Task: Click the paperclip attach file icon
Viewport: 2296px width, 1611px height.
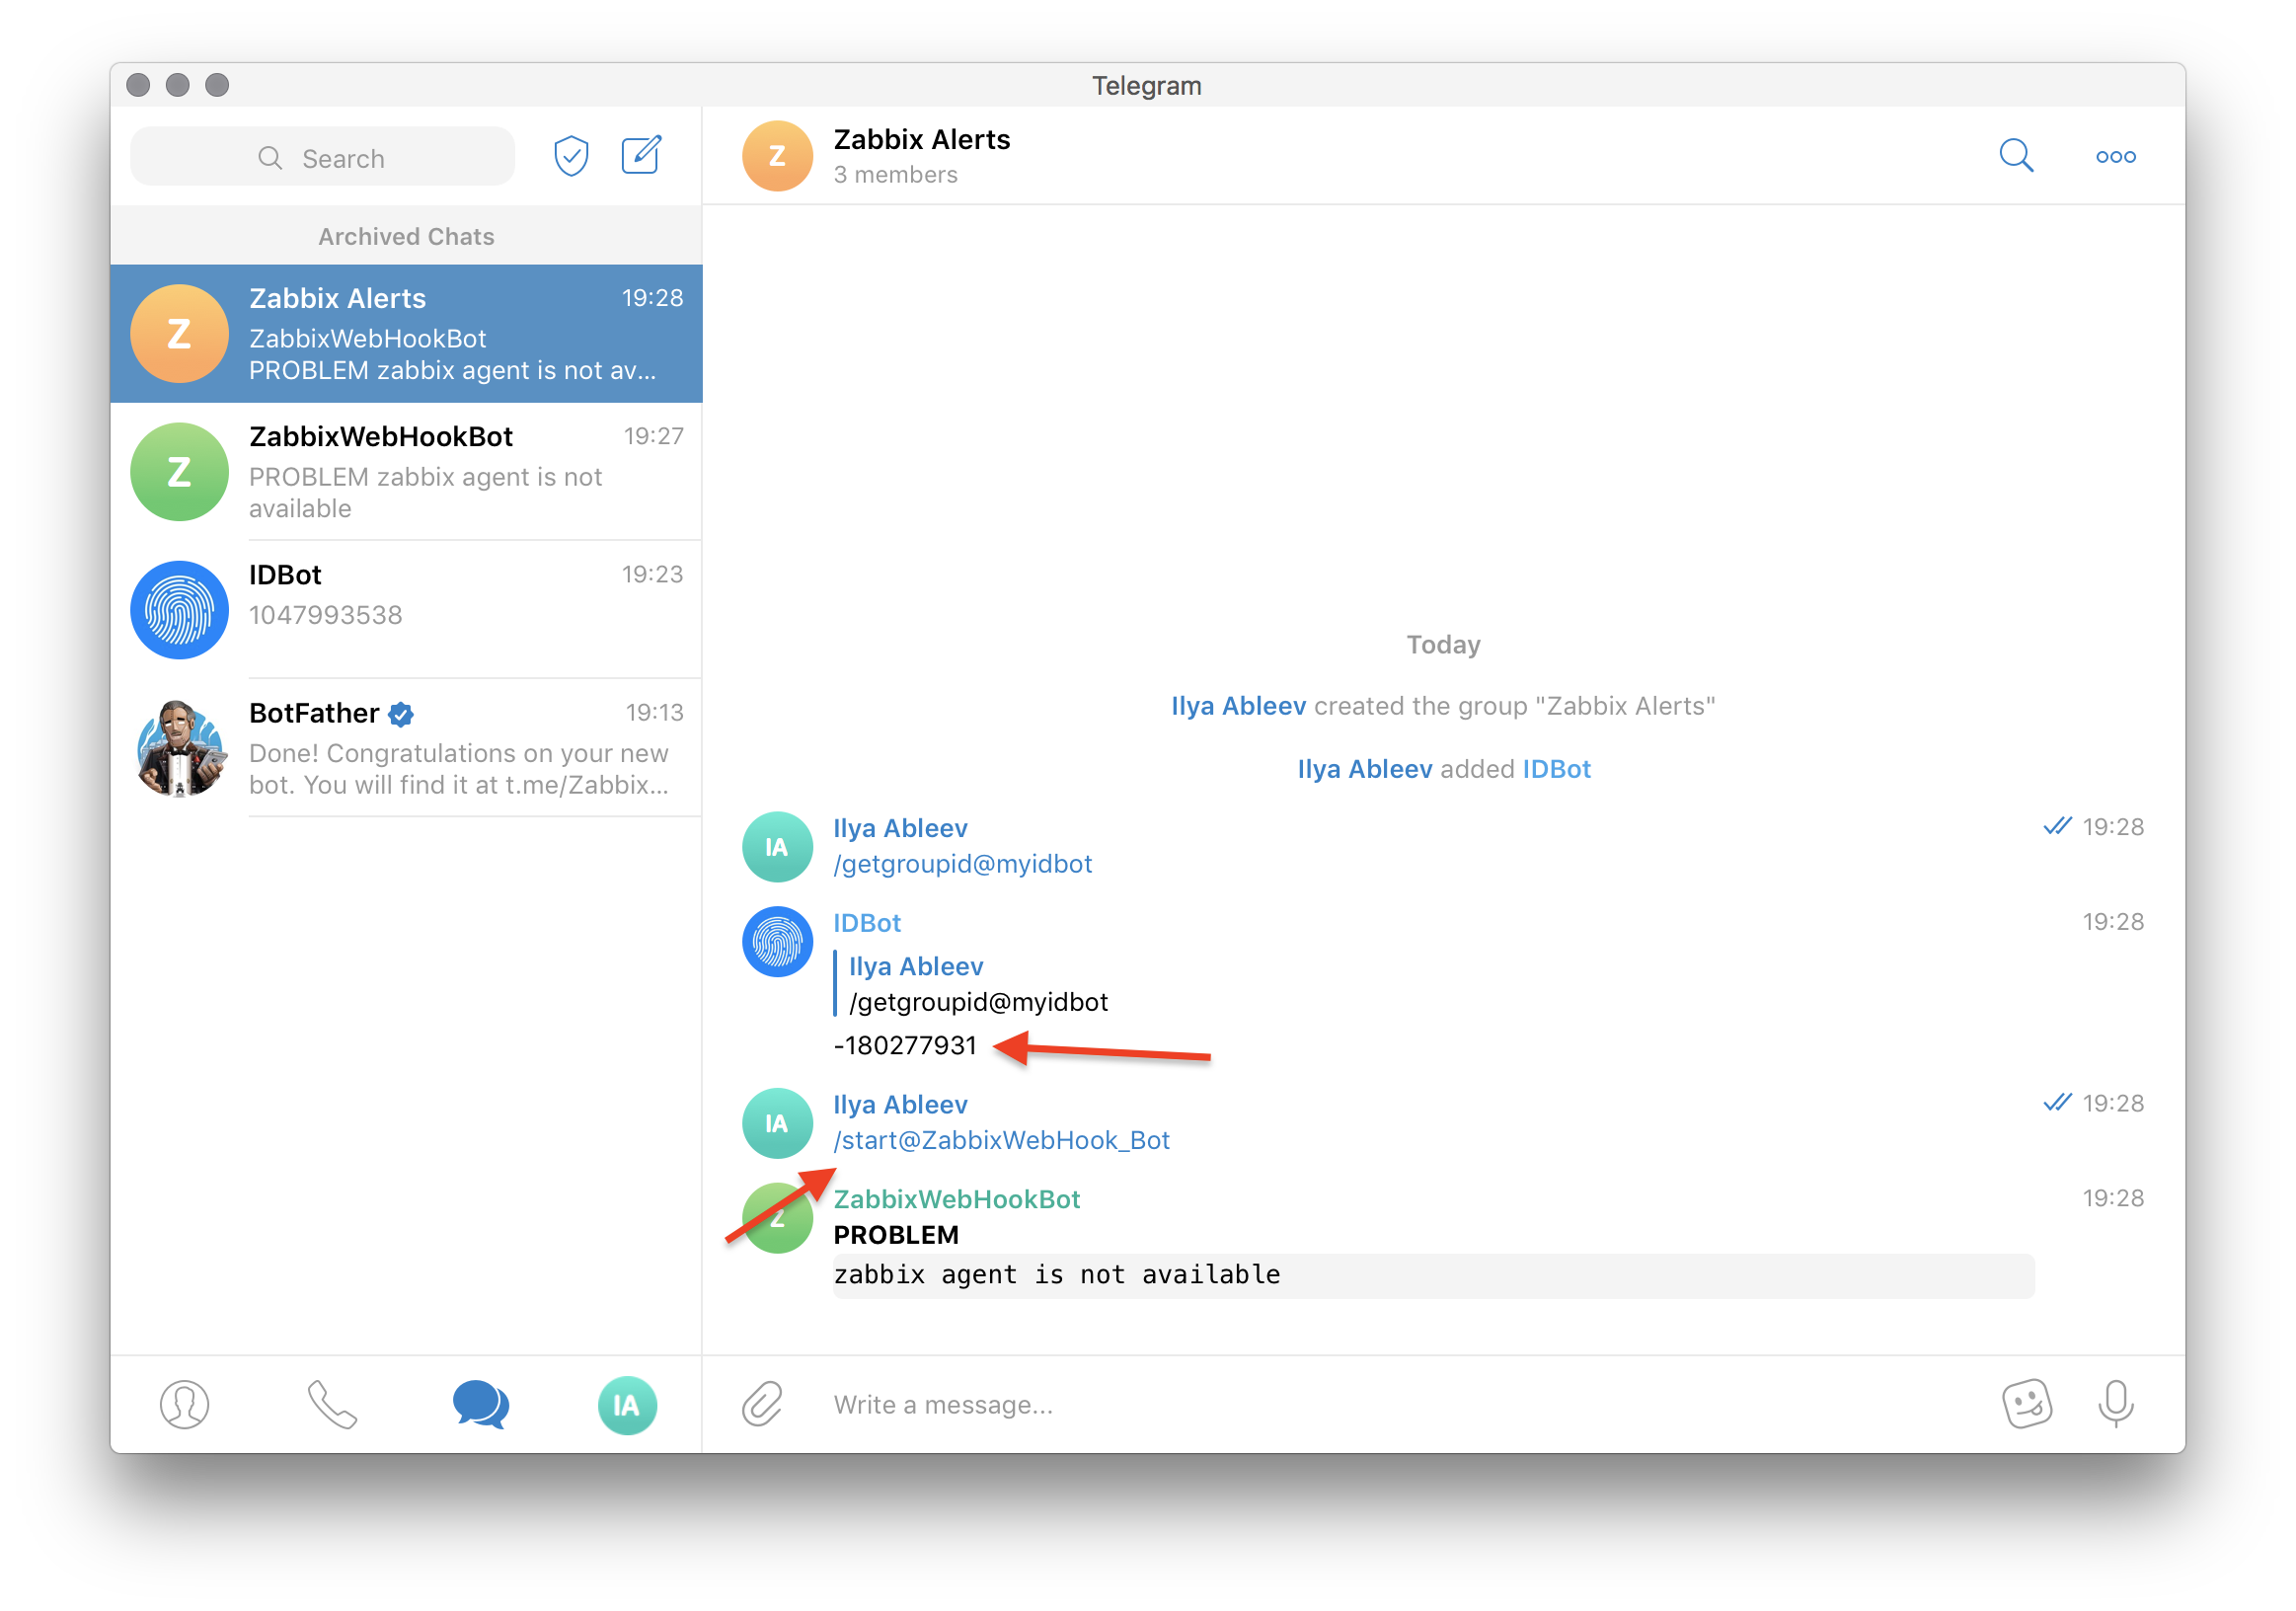Action: [x=762, y=1404]
